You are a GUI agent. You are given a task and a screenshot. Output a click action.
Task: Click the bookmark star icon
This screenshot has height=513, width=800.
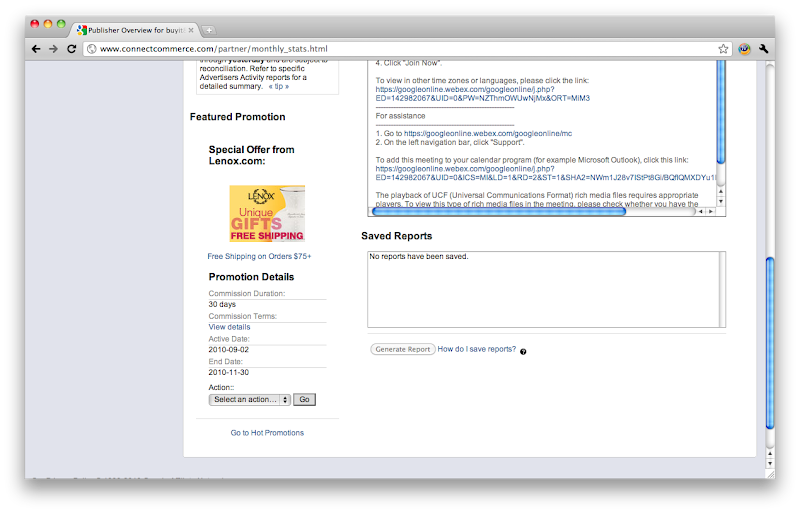click(723, 49)
